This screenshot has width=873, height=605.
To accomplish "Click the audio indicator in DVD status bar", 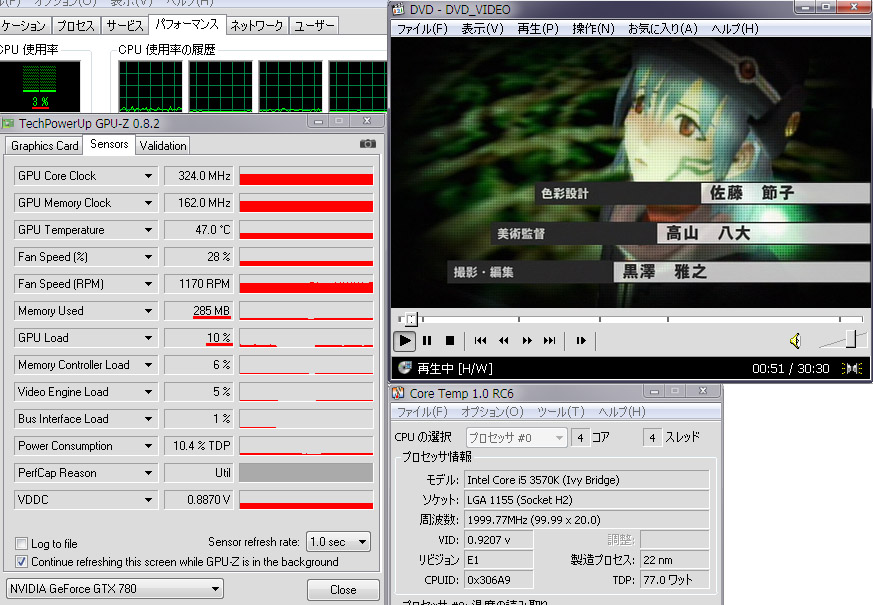I will pyautogui.click(x=852, y=368).
